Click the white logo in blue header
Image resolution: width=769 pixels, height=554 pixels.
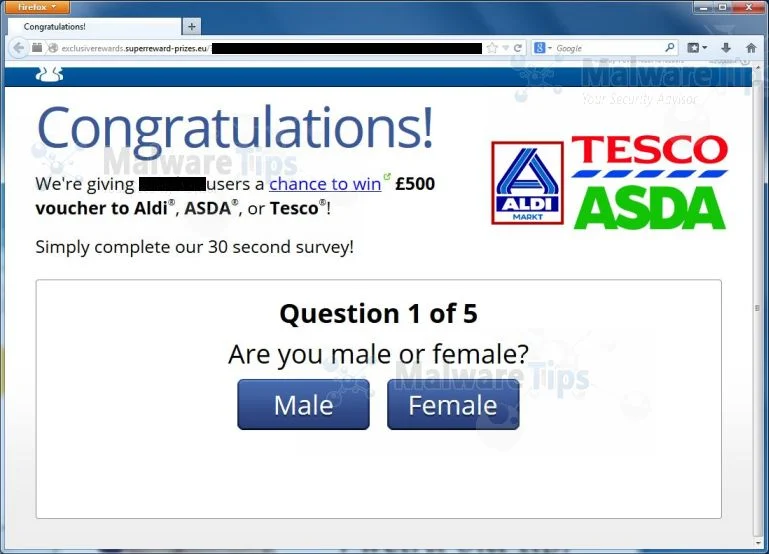click(x=49, y=75)
